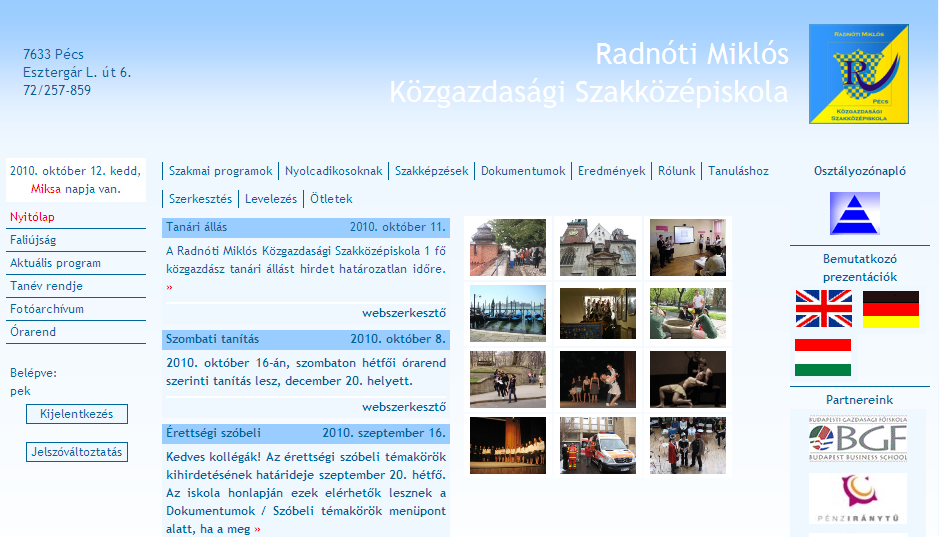Select the Dokumentumok menu item
The width and height of the screenshot is (939, 537).
click(523, 171)
